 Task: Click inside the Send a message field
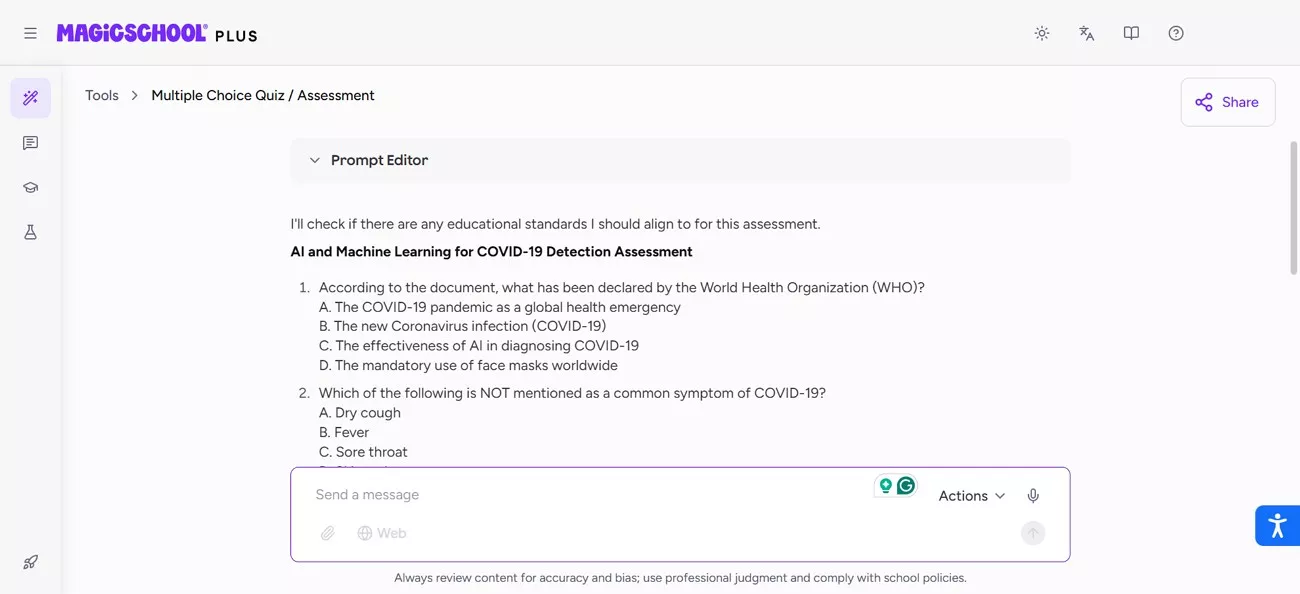pyautogui.click(x=500, y=494)
